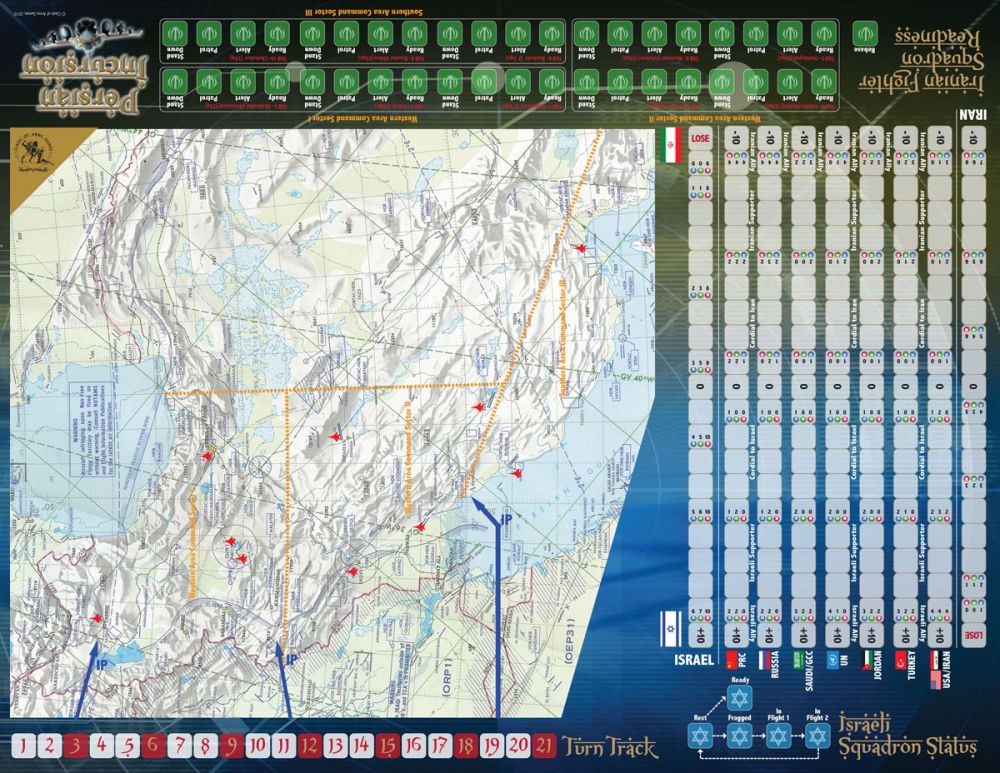Image resolution: width=1000 pixels, height=773 pixels.
Task: Click the Israeli Squadron Status title
Action: (x=908, y=735)
